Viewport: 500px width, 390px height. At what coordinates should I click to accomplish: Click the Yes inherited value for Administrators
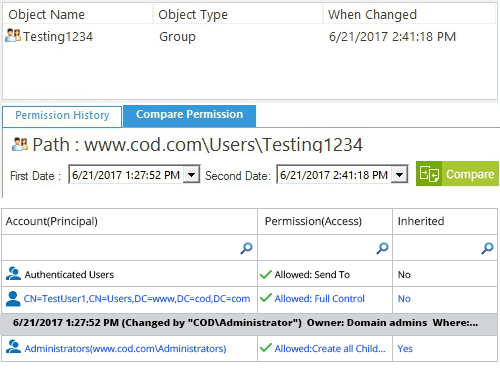click(x=405, y=349)
